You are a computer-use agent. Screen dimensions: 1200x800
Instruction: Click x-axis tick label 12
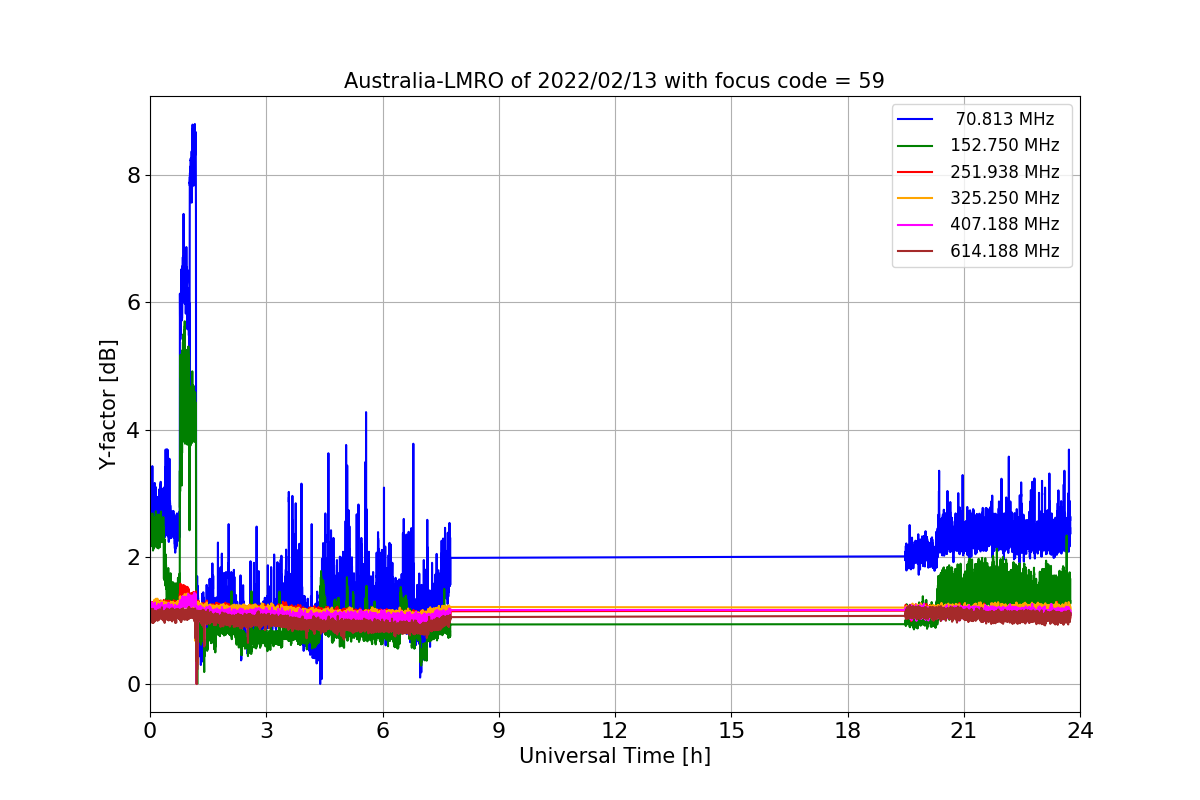[x=615, y=731]
